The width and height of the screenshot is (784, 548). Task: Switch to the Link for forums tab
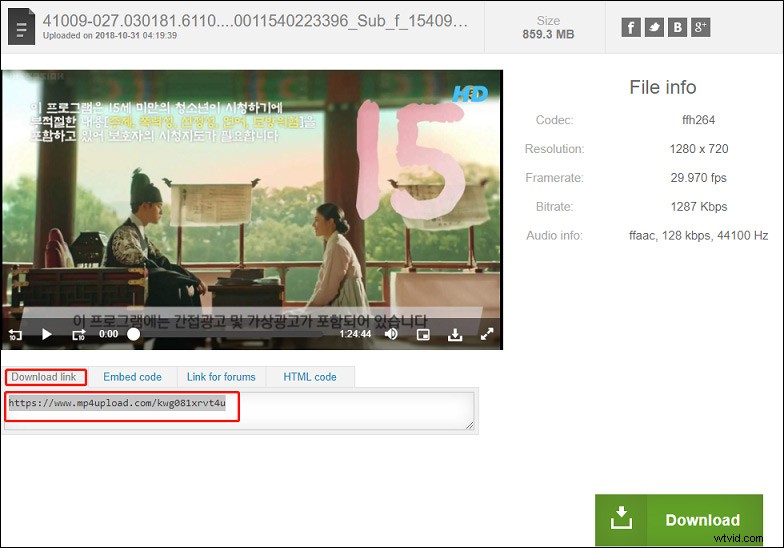point(221,377)
